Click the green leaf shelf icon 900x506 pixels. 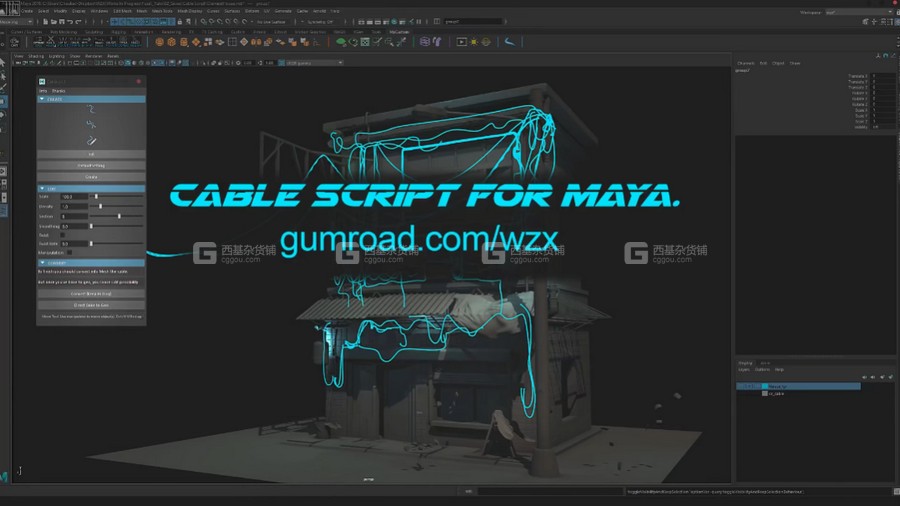pos(341,42)
